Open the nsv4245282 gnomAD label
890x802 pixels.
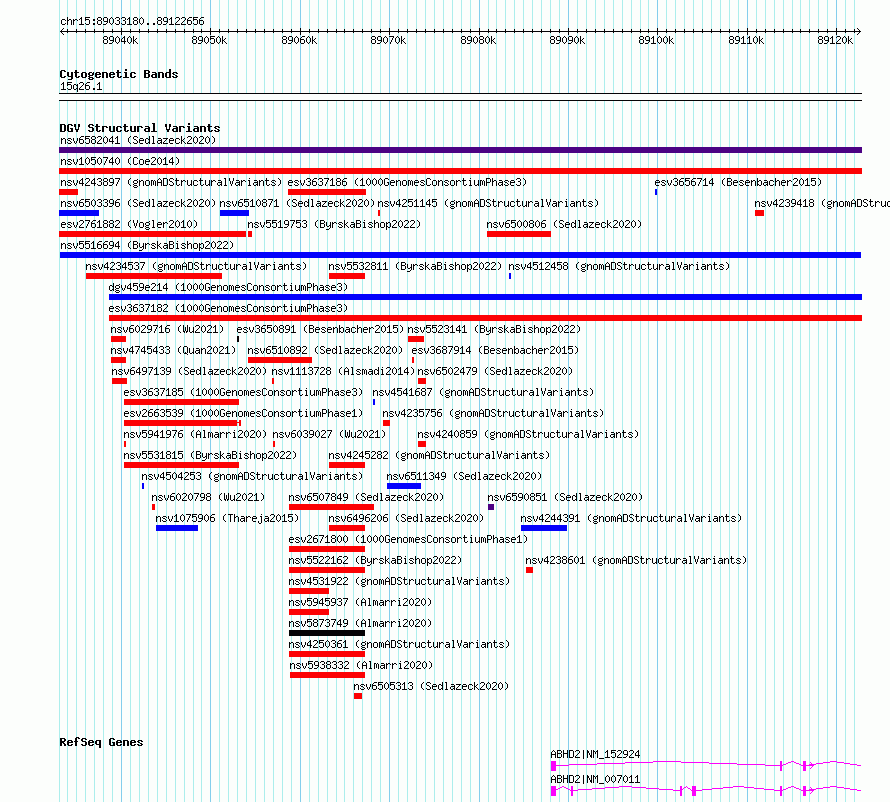[439, 455]
